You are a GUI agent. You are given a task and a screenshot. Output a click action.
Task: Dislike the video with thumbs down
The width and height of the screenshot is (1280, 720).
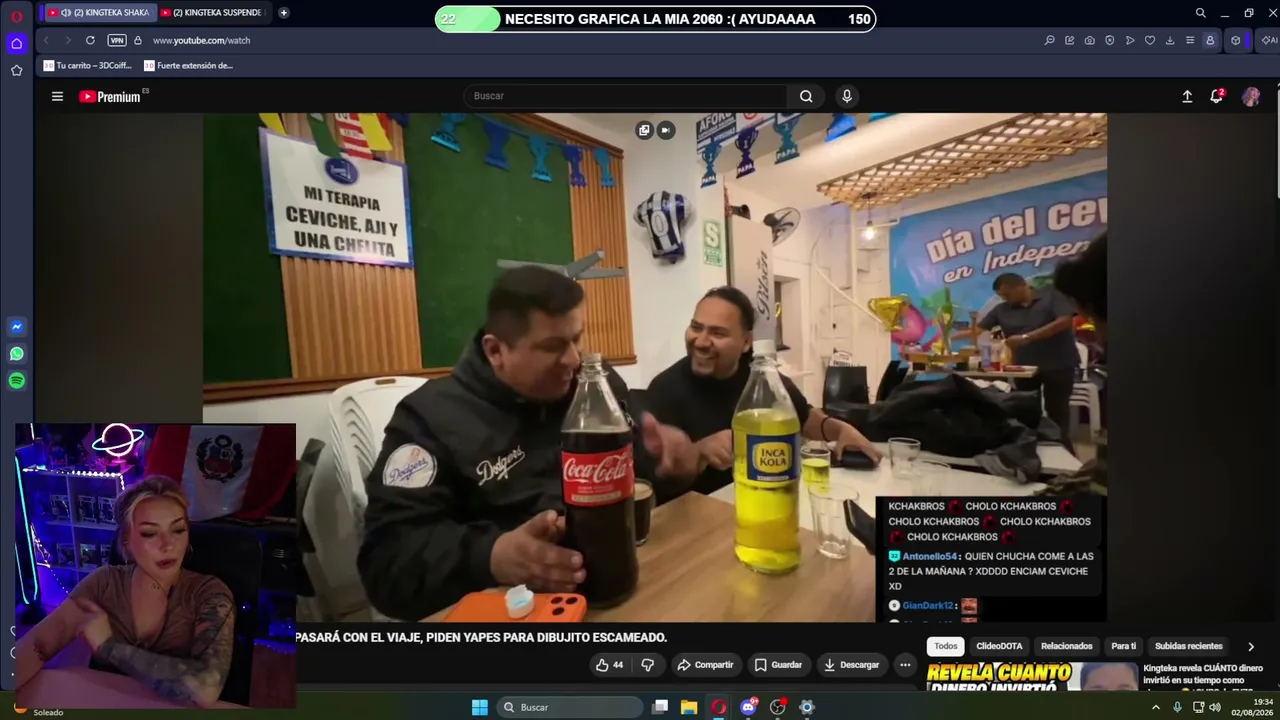click(647, 665)
